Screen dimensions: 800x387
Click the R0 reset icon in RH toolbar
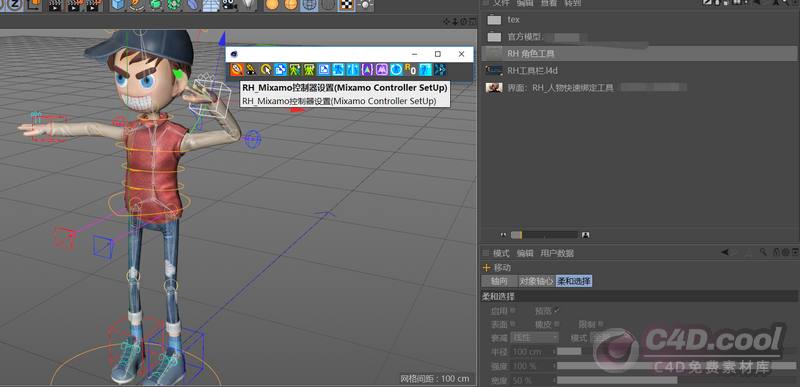pyautogui.click(x=410, y=69)
